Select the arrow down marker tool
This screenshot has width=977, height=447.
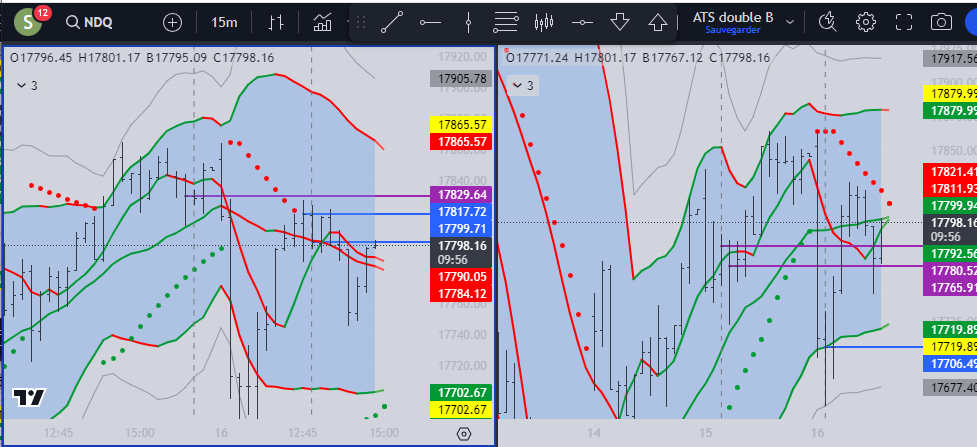620,22
